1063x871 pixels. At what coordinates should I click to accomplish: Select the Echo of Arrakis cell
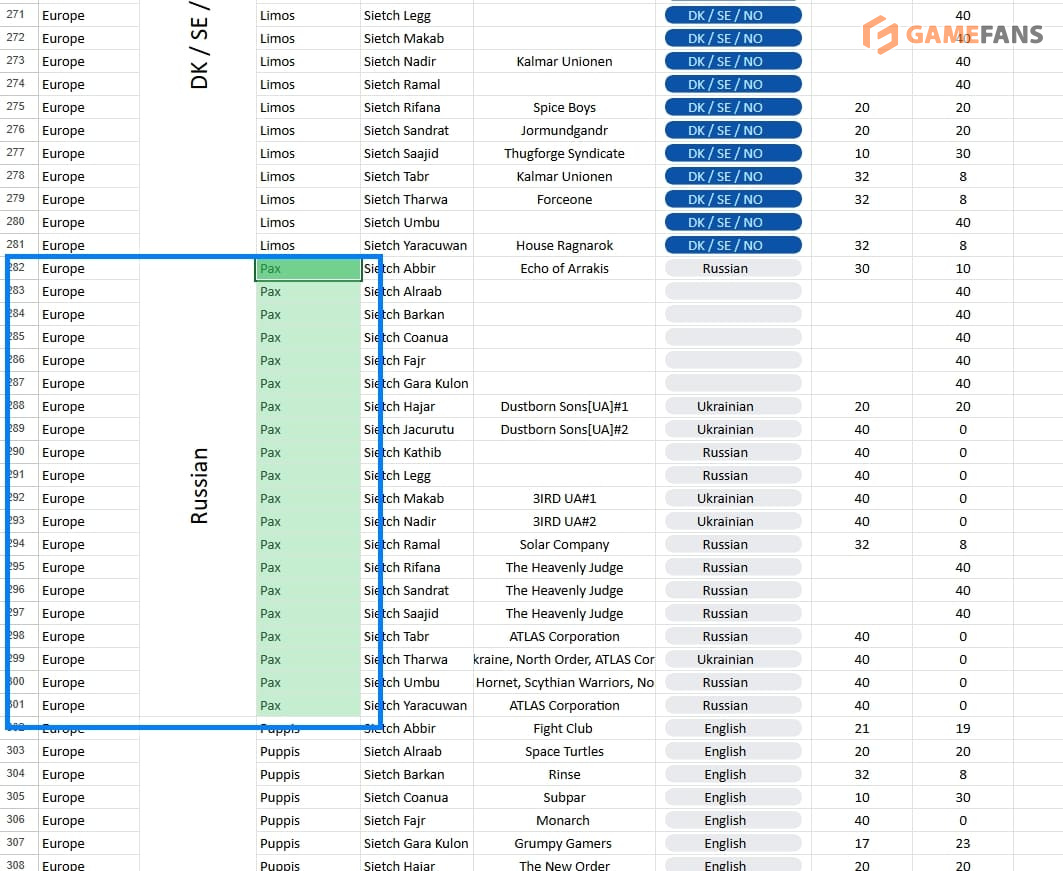click(564, 268)
